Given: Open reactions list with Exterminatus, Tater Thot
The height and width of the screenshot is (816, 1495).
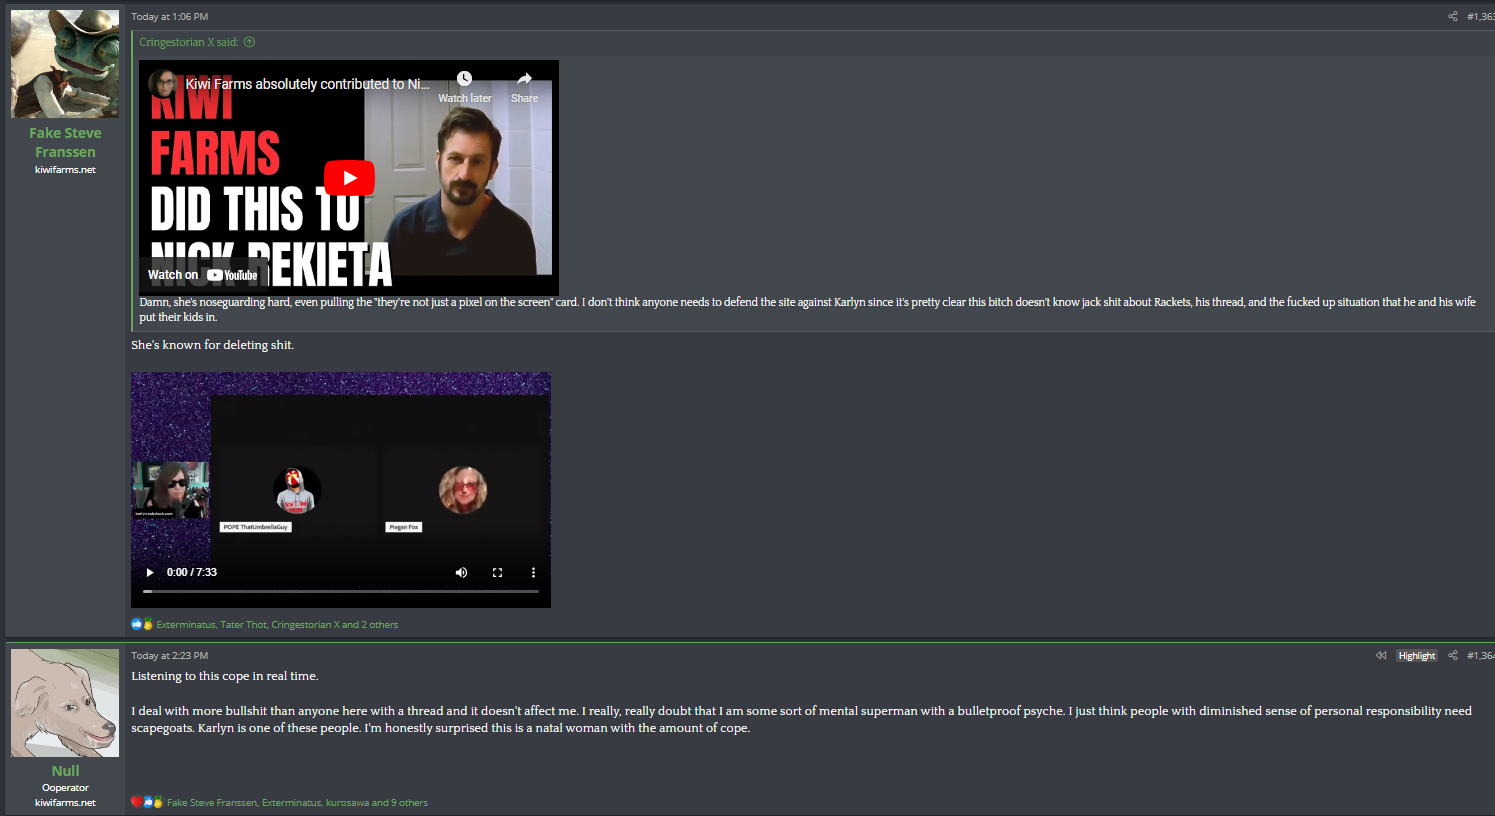Looking at the screenshot, I should coord(277,625).
